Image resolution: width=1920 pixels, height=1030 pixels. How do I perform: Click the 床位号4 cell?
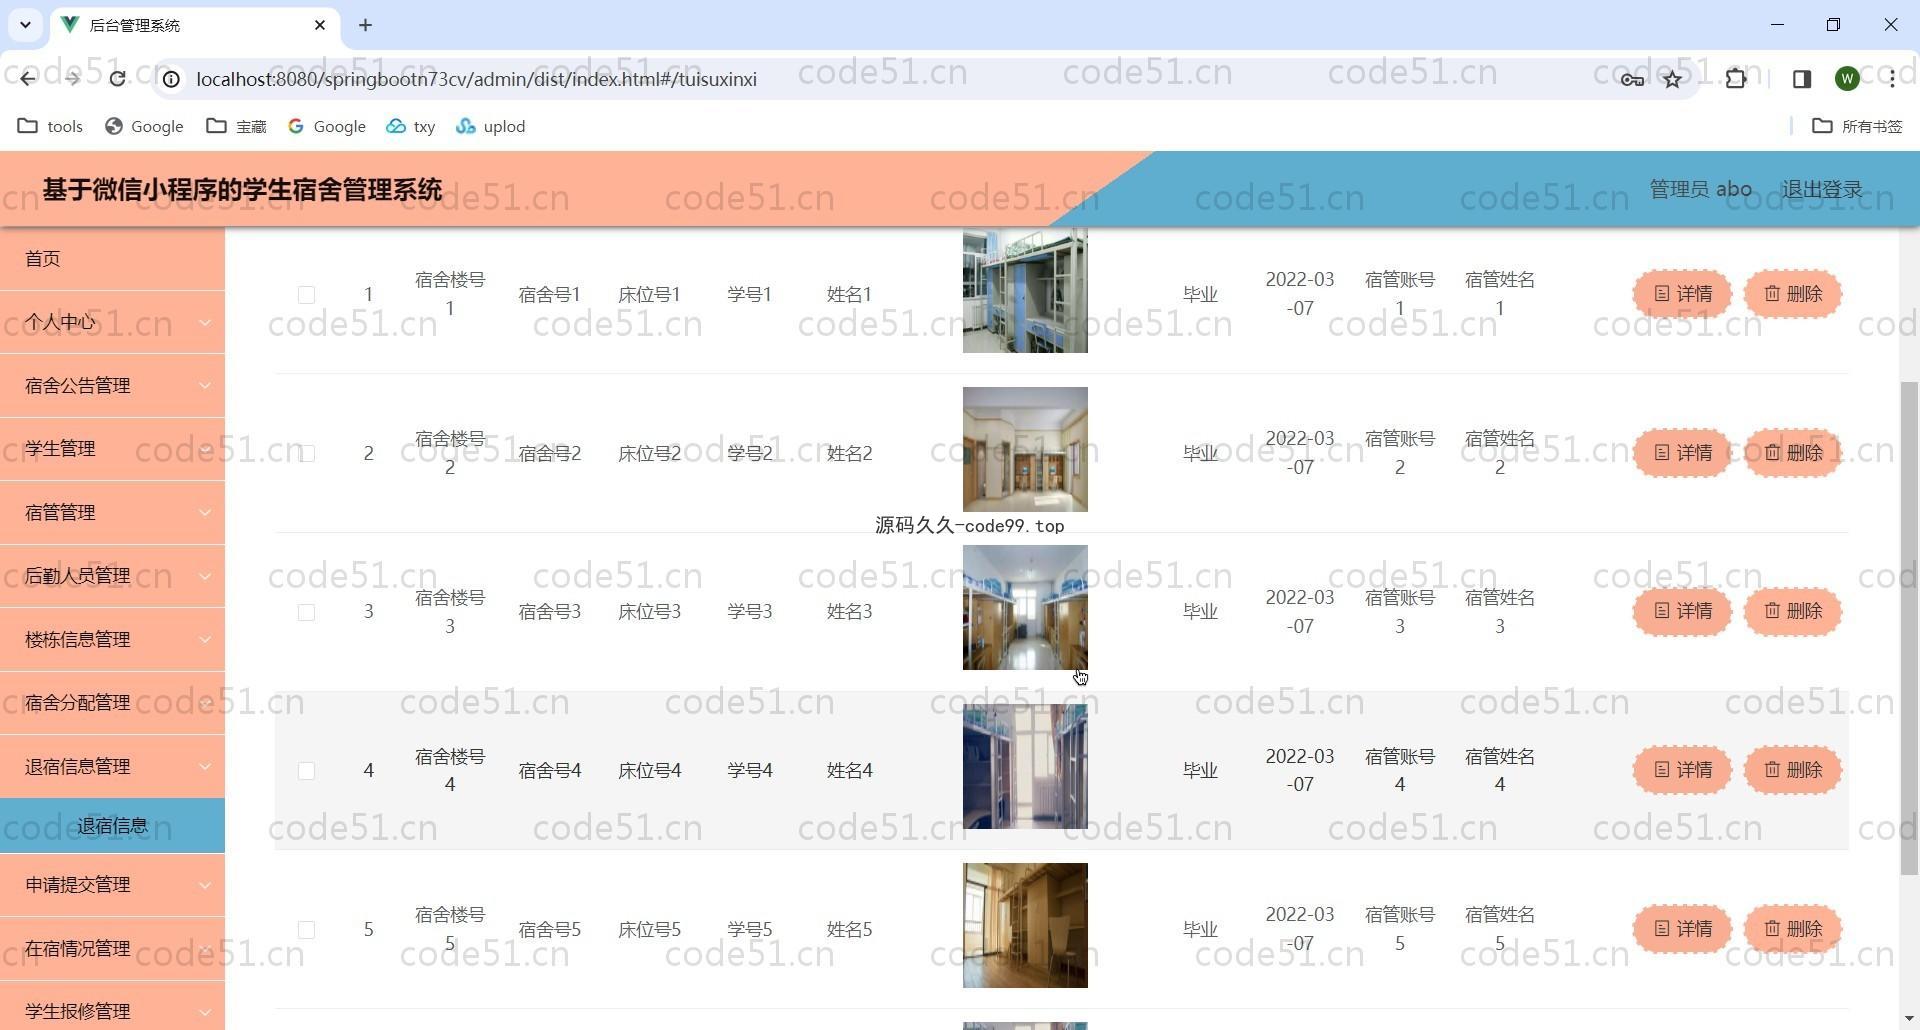[650, 771]
